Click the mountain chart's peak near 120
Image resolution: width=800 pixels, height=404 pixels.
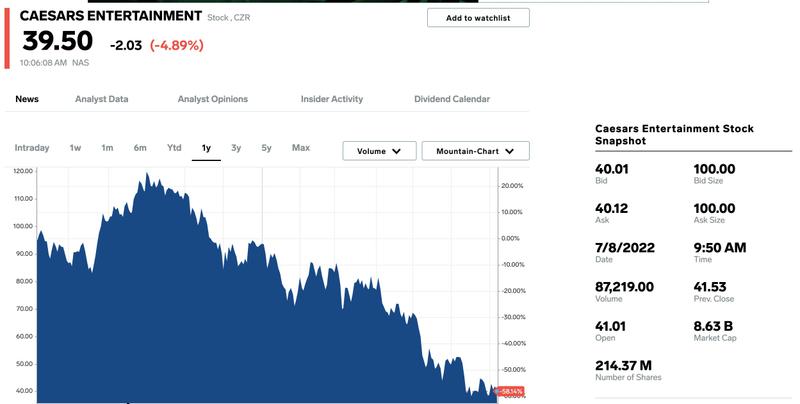(x=147, y=175)
